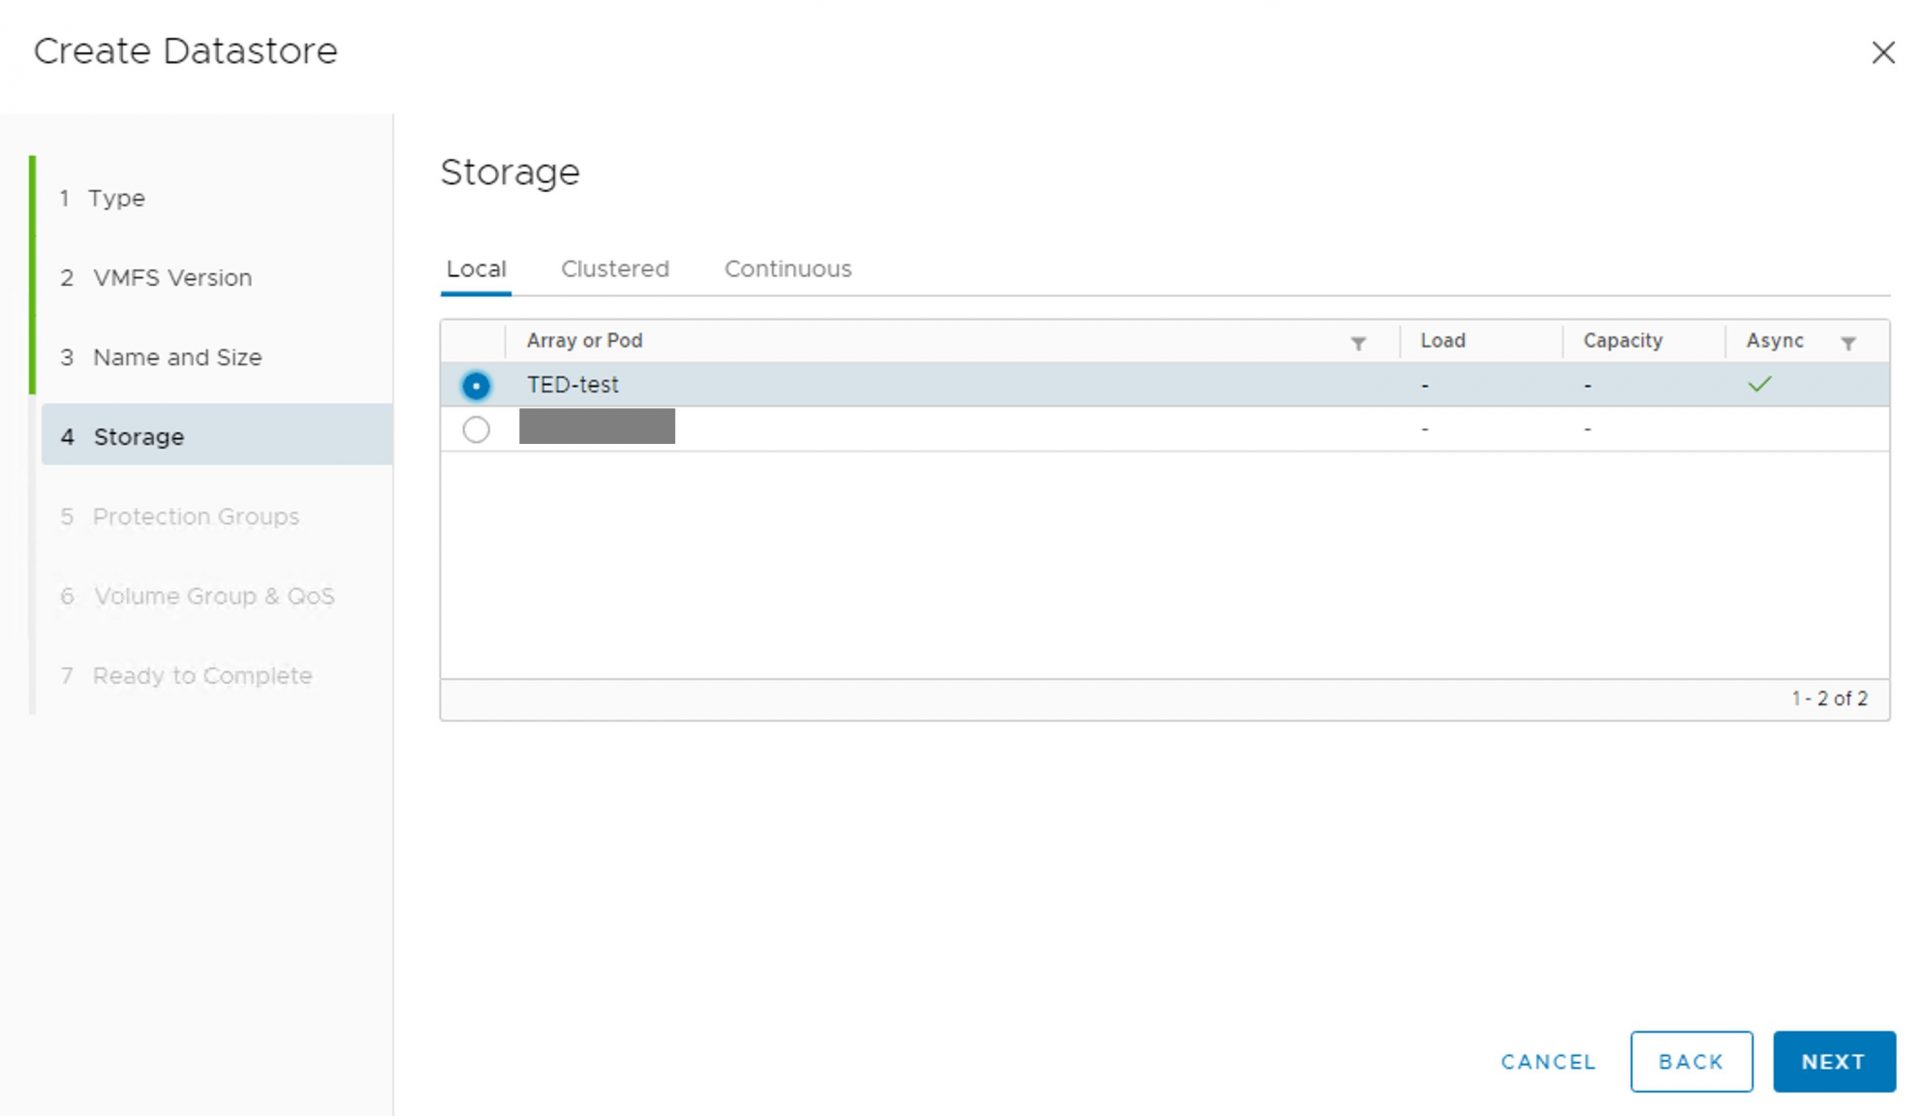
Task: Select the TED-test radio button
Action: click(x=476, y=385)
